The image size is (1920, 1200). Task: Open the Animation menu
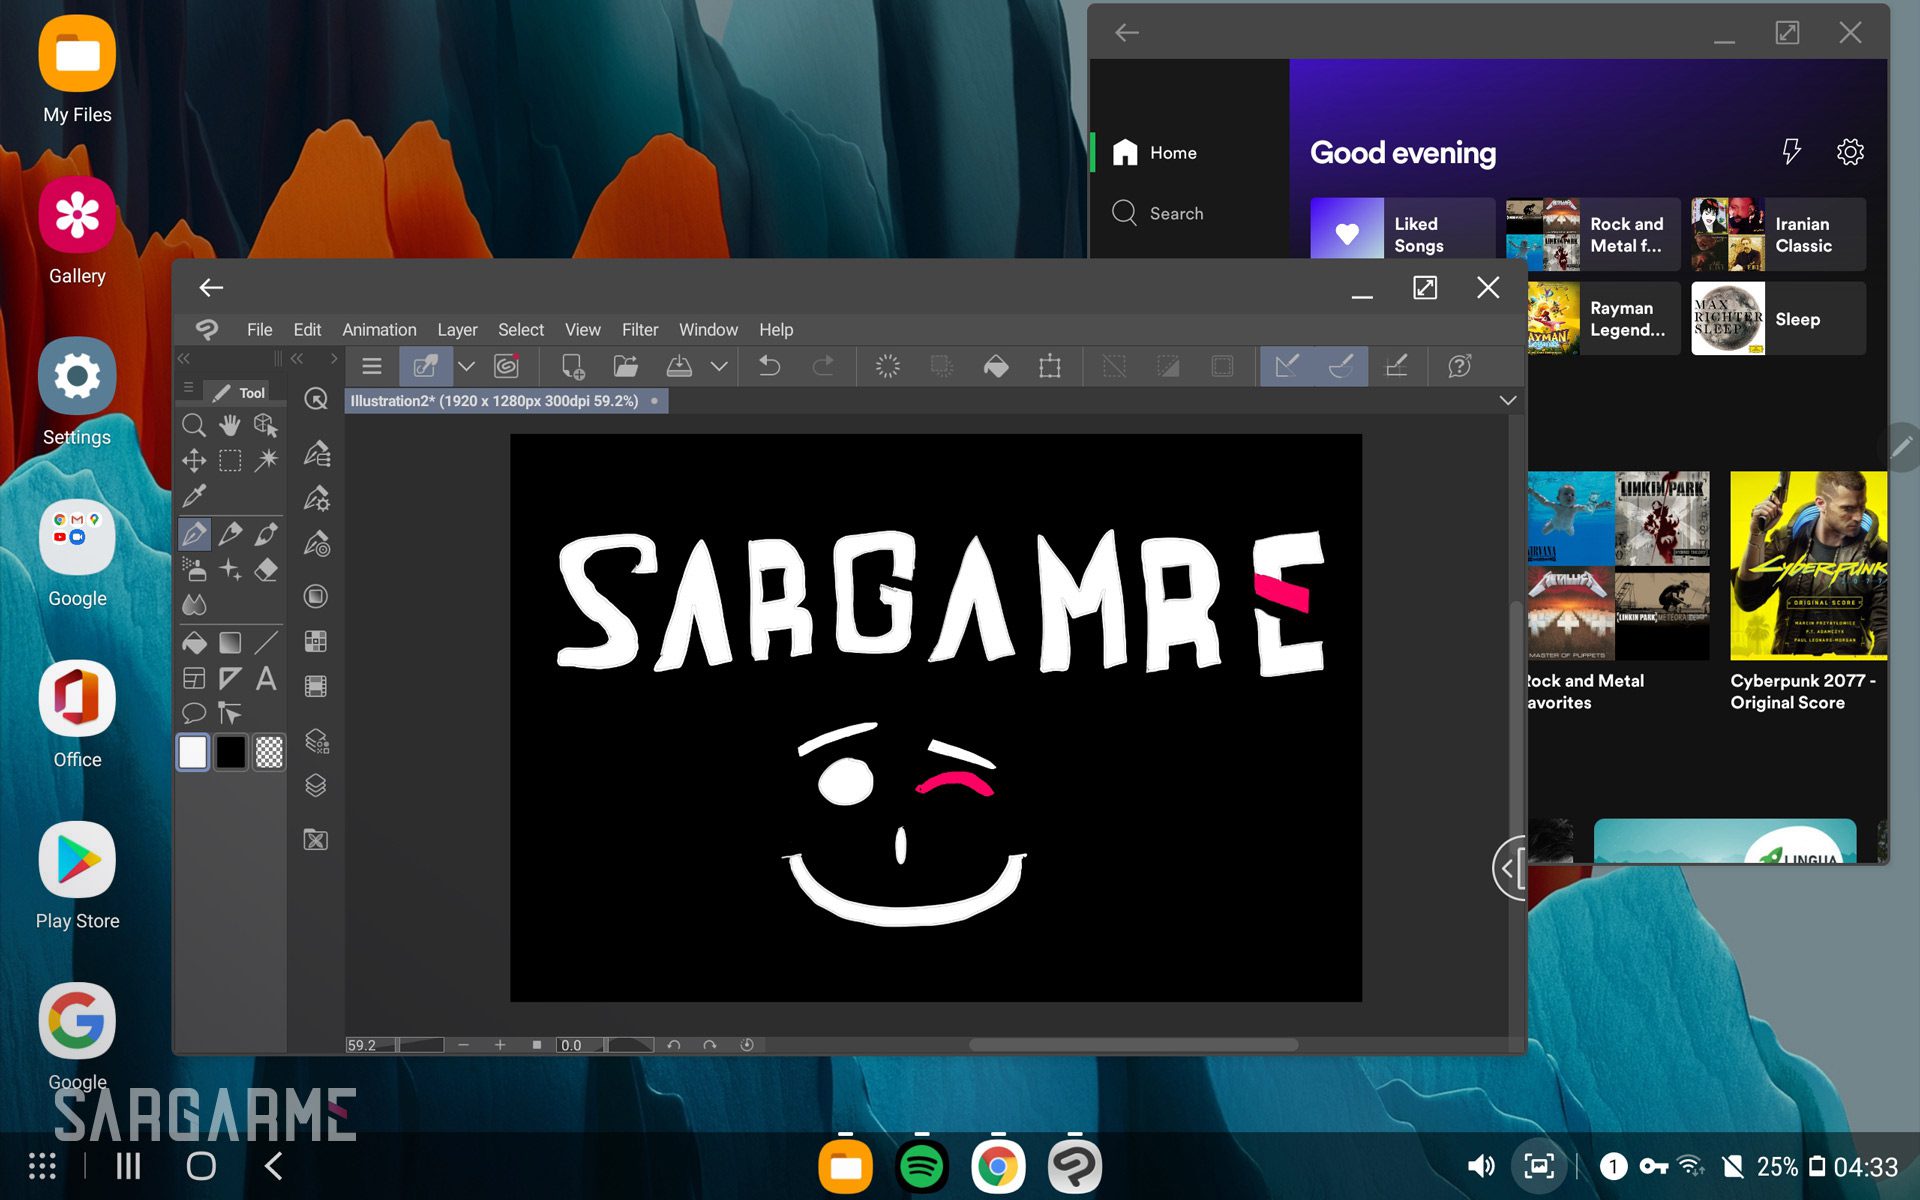point(379,330)
